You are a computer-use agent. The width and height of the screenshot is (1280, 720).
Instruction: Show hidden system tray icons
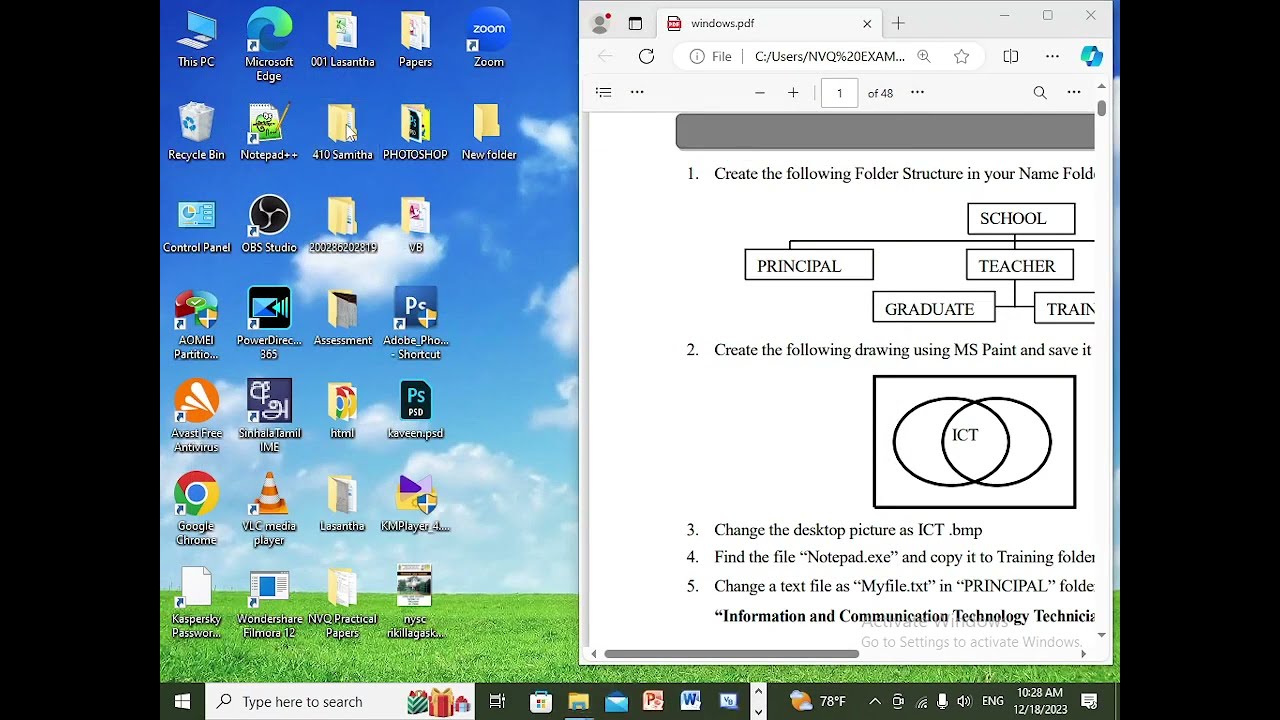(x=875, y=701)
